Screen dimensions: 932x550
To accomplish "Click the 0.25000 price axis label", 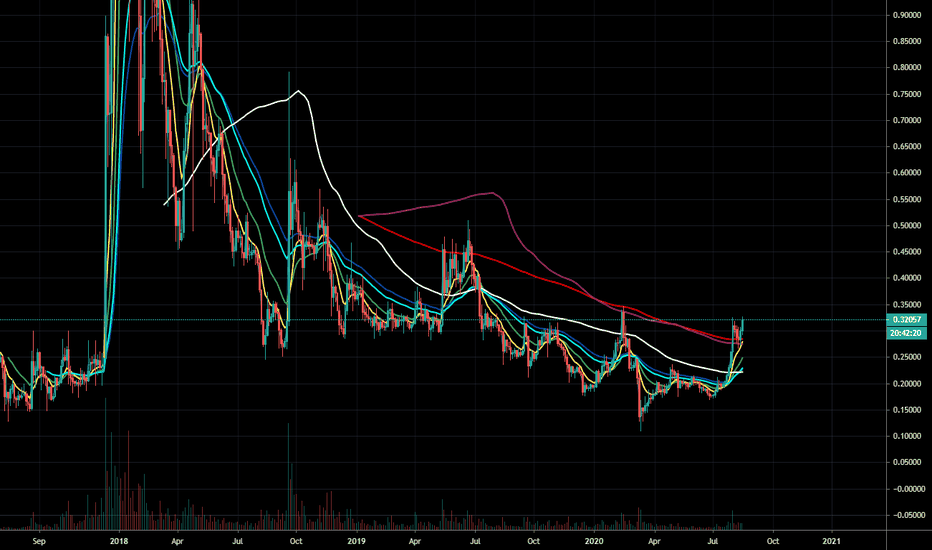I will (x=908, y=357).
